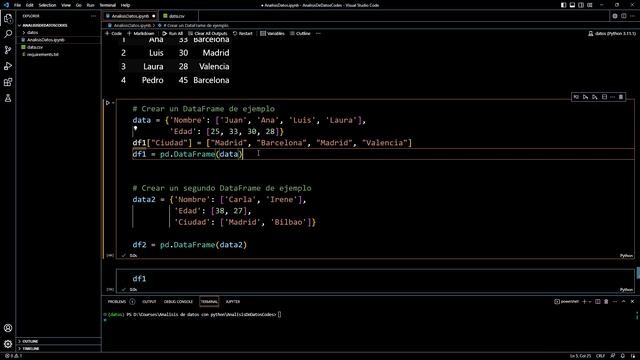
Task: Open the Terminal menu
Action: click(108, 5)
